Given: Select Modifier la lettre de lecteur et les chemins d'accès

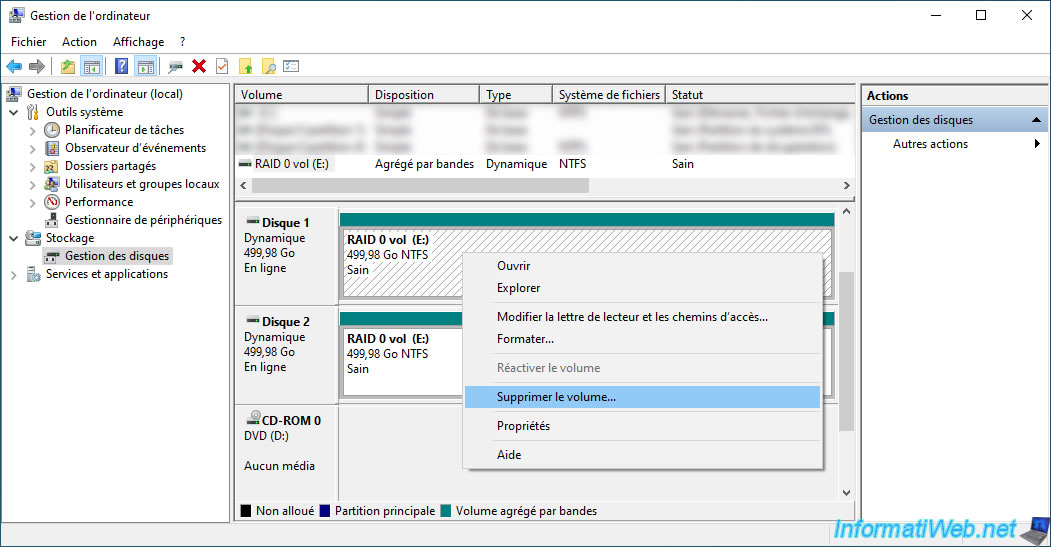Looking at the screenshot, I should 642,317.
